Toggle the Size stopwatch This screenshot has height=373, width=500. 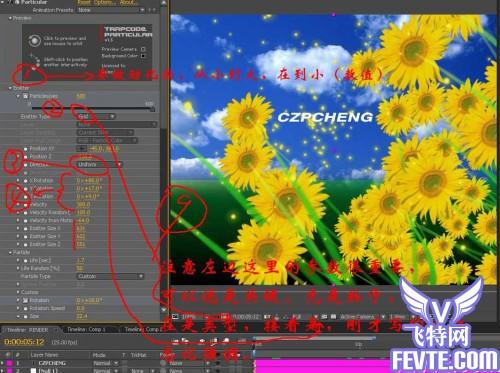pos(25,316)
